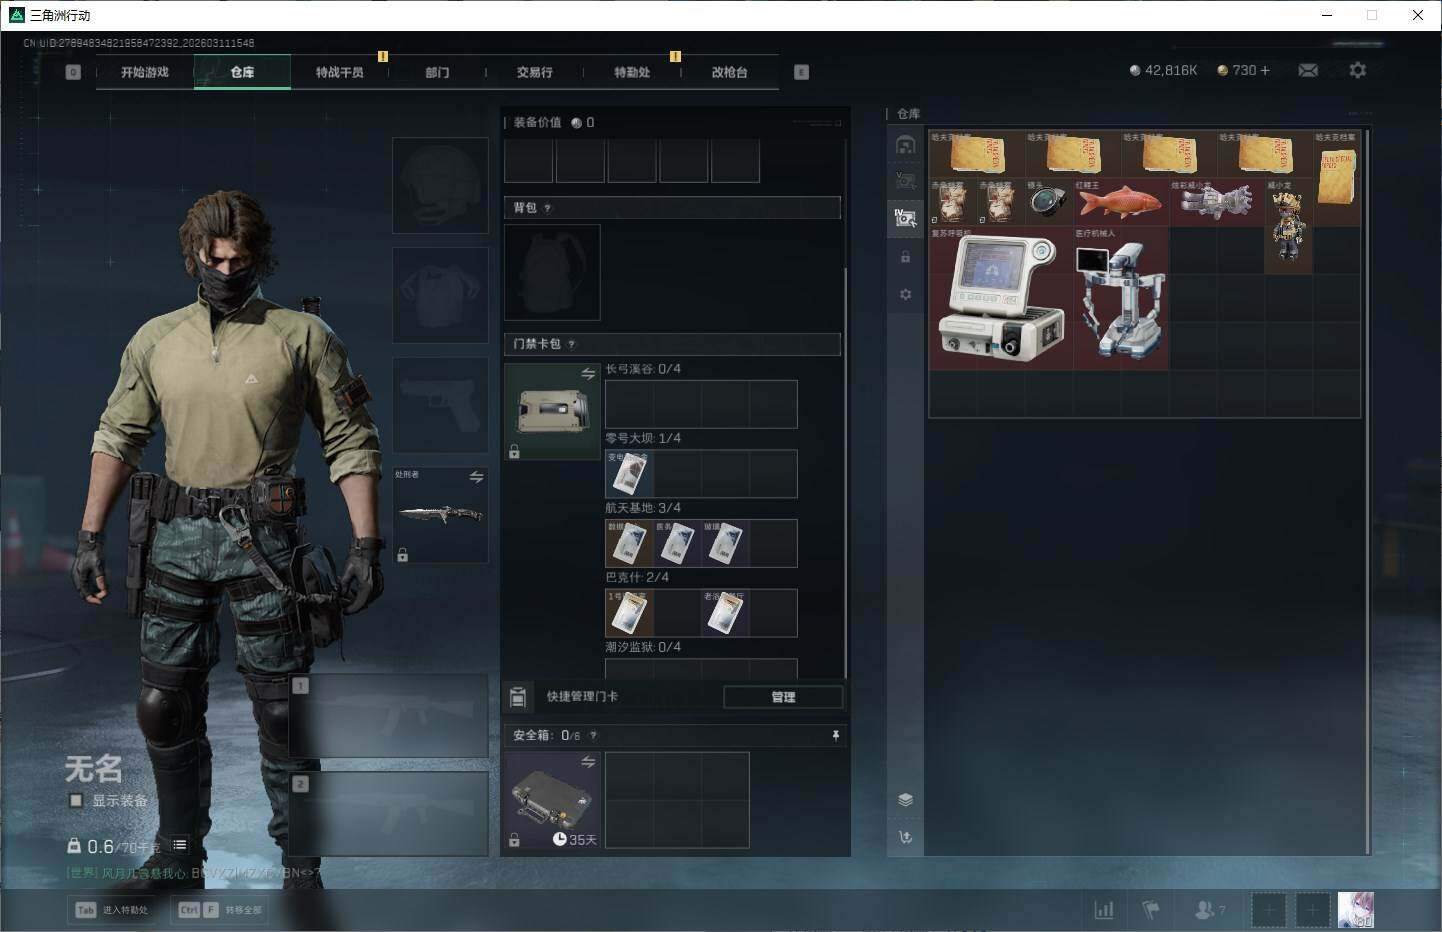This screenshot has width=1442, height=932.
Task: Click the swap arrows on the 处刑者 knife slot
Action: (476, 477)
